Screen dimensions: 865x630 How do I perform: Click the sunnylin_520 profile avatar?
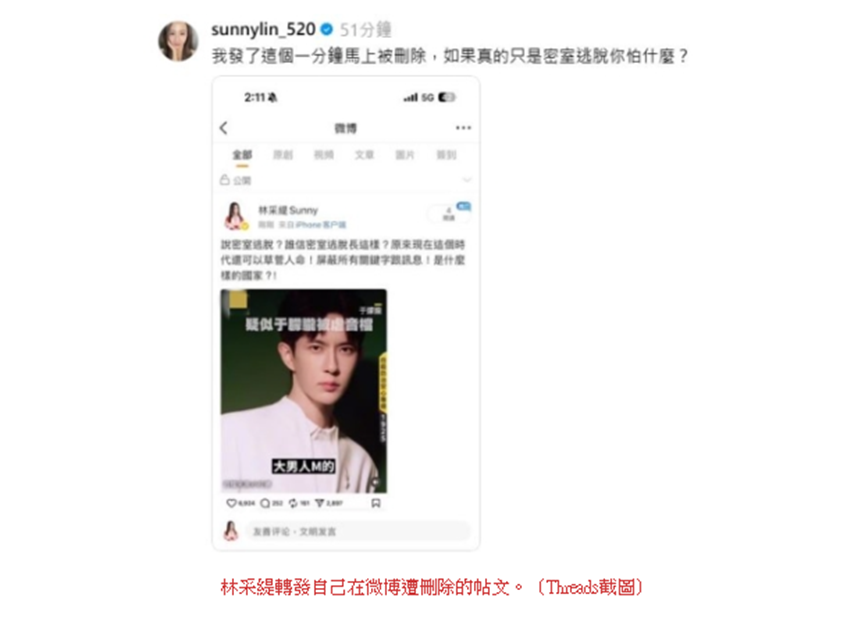(x=178, y=41)
